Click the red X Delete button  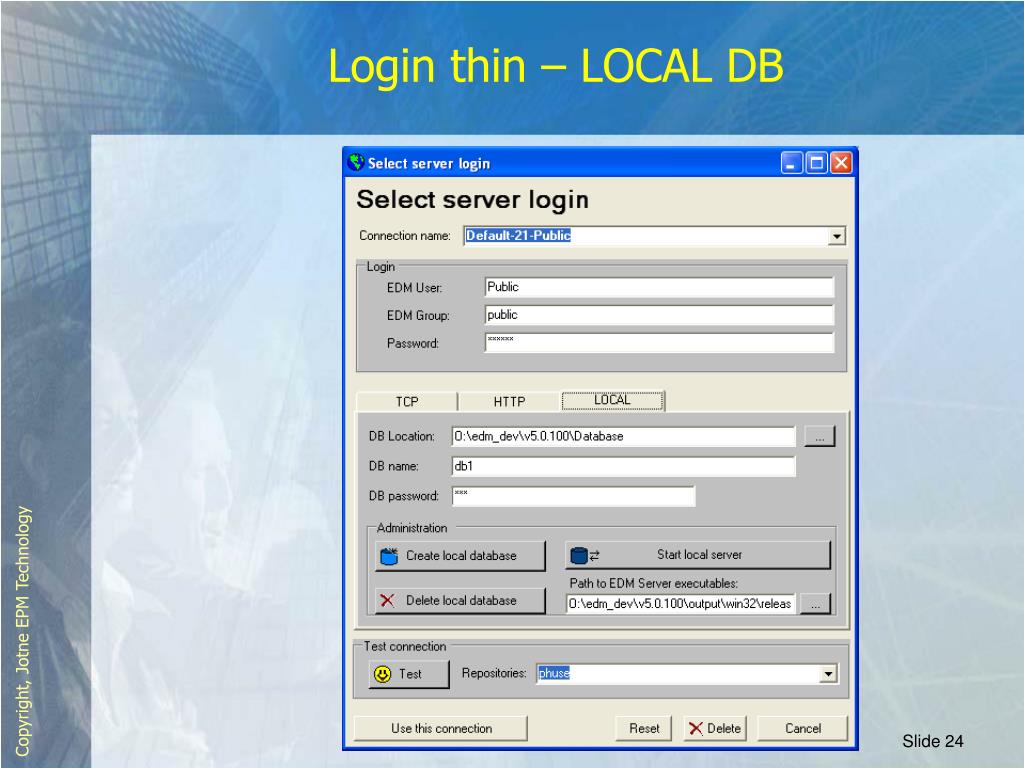point(715,728)
